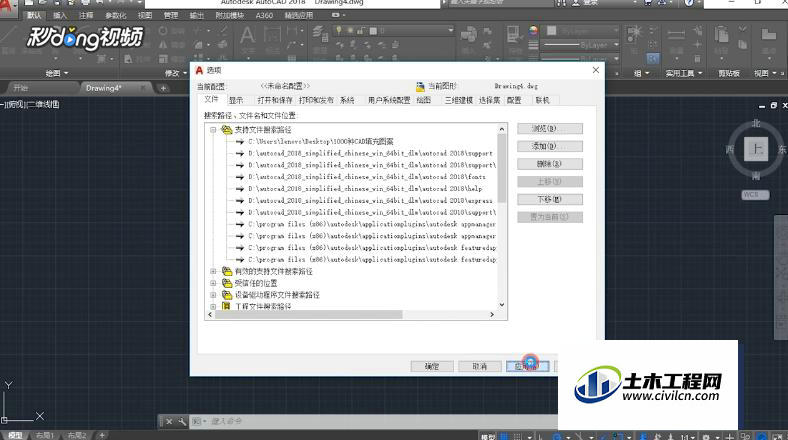This screenshot has width=788, height=440.
Task: Click the horizontal scrollbar left arrow
Action: pos(210,314)
